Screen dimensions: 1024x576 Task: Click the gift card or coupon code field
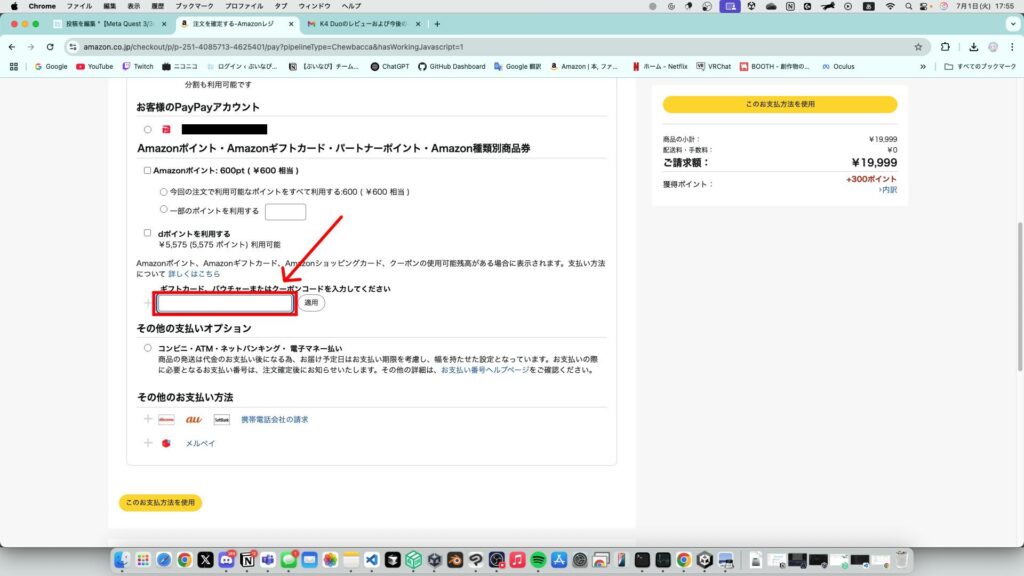click(225, 303)
